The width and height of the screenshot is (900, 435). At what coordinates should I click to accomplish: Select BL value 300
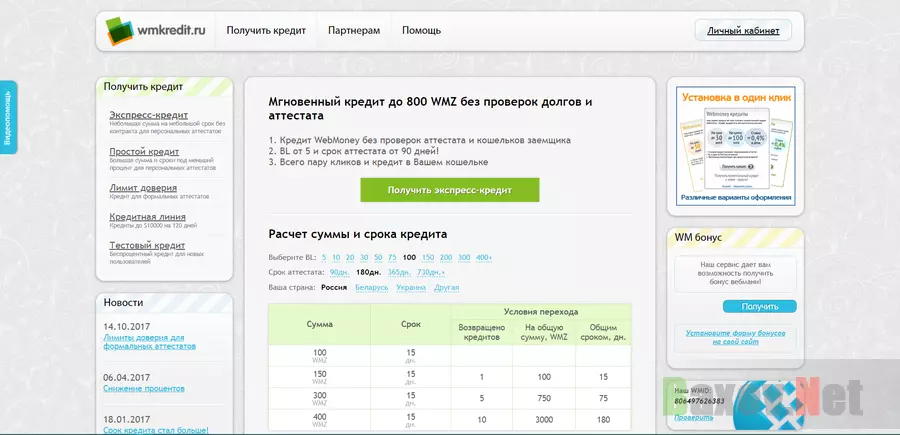464,257
